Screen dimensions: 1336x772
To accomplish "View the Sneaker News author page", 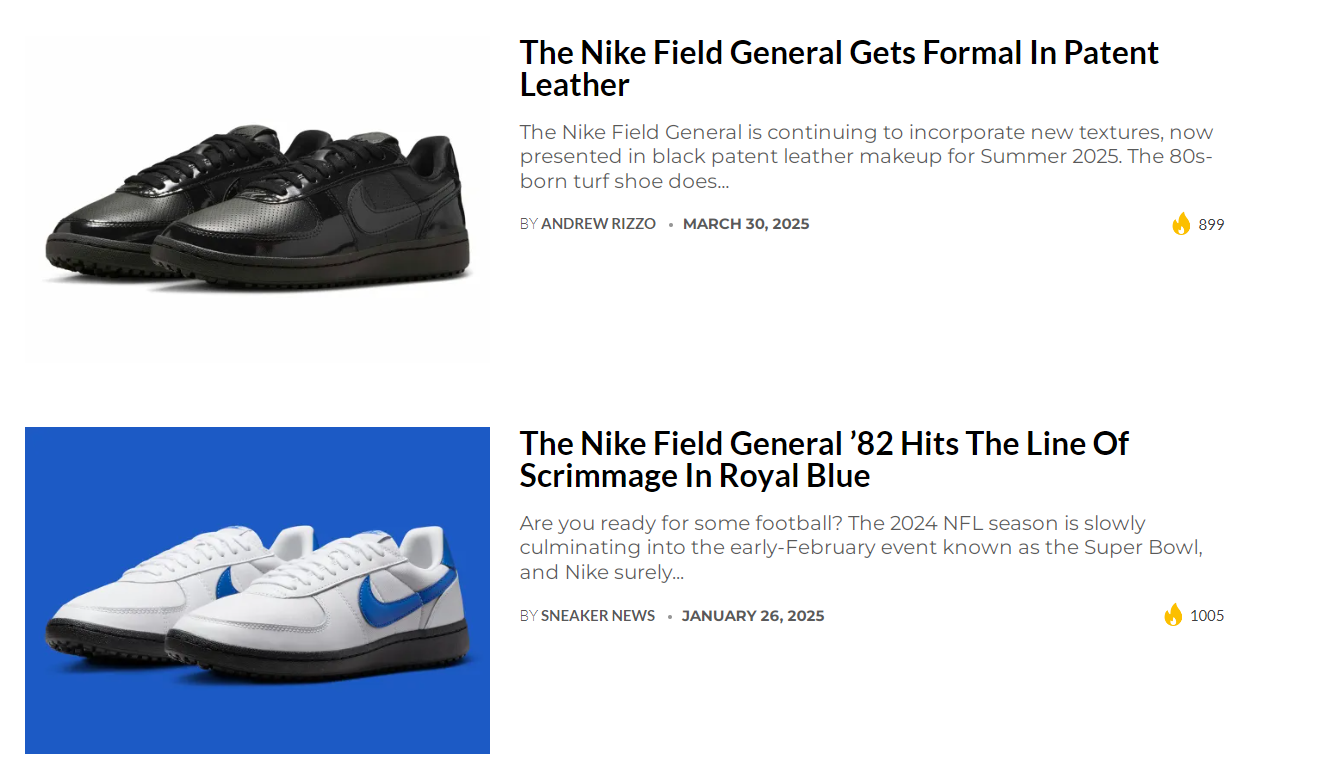I will pos(598,616).
